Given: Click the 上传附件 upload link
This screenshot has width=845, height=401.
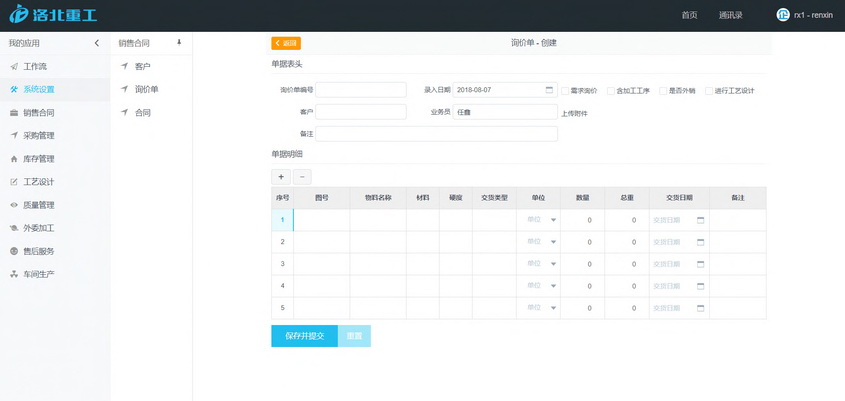Looking at the screenshot, I should click(574, 113).
